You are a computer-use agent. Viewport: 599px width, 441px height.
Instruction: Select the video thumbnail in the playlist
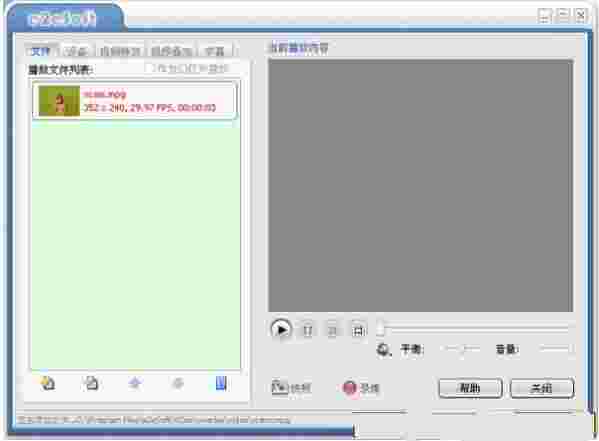click(x=59, y=101)
